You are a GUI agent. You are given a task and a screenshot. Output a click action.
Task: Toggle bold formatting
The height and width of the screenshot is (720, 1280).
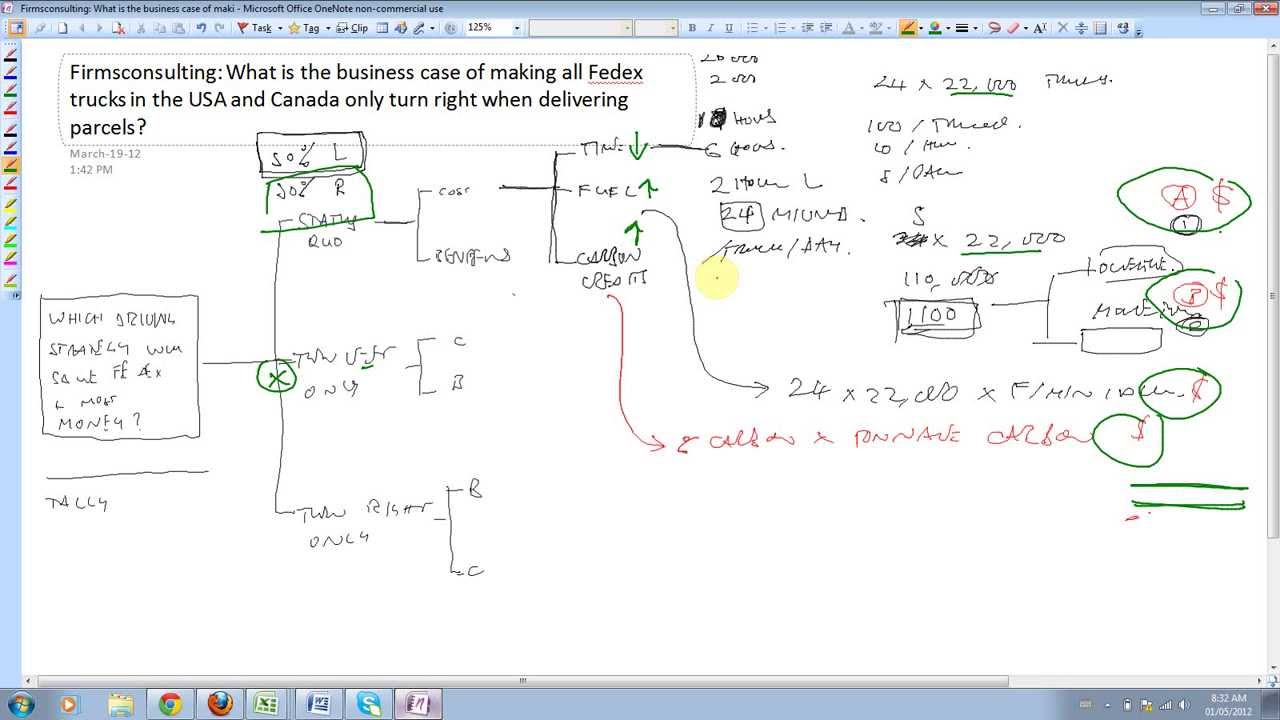click(692, 28)
